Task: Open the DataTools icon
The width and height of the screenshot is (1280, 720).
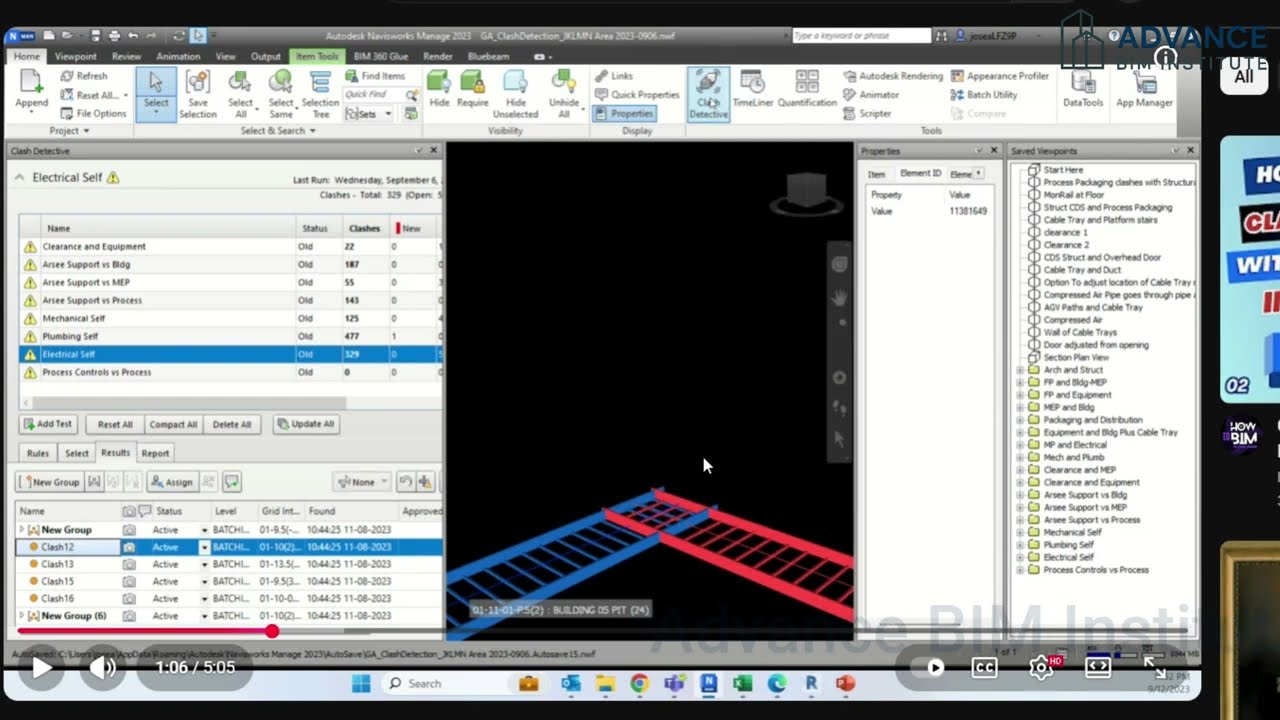Action: [1082, 83]
